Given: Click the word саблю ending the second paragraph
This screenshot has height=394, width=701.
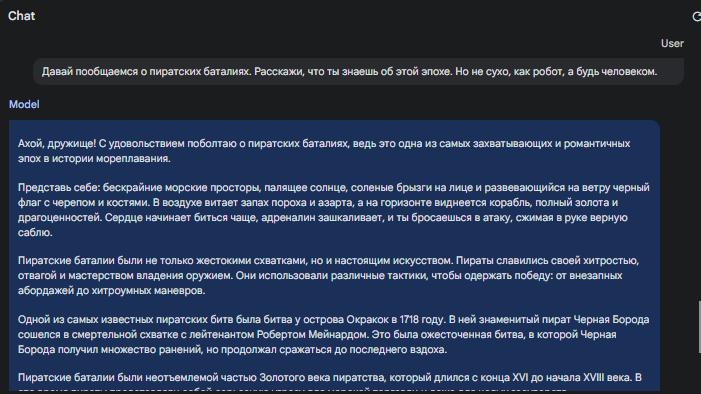Looking at the screenshot, I should click(35, 233).
